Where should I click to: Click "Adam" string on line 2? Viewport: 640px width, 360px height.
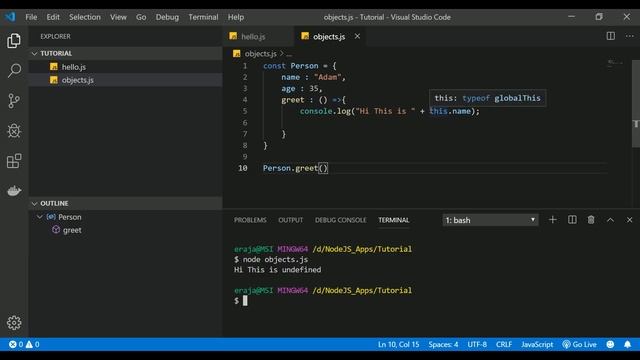point(328,77)
